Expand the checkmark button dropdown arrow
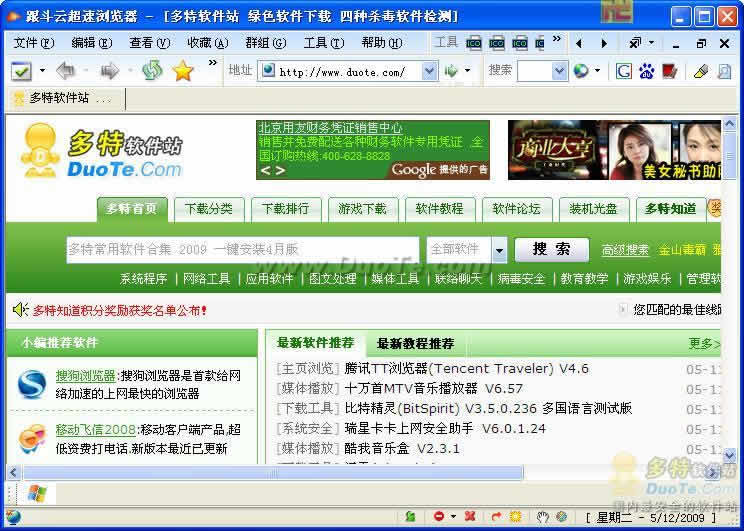 42,71
